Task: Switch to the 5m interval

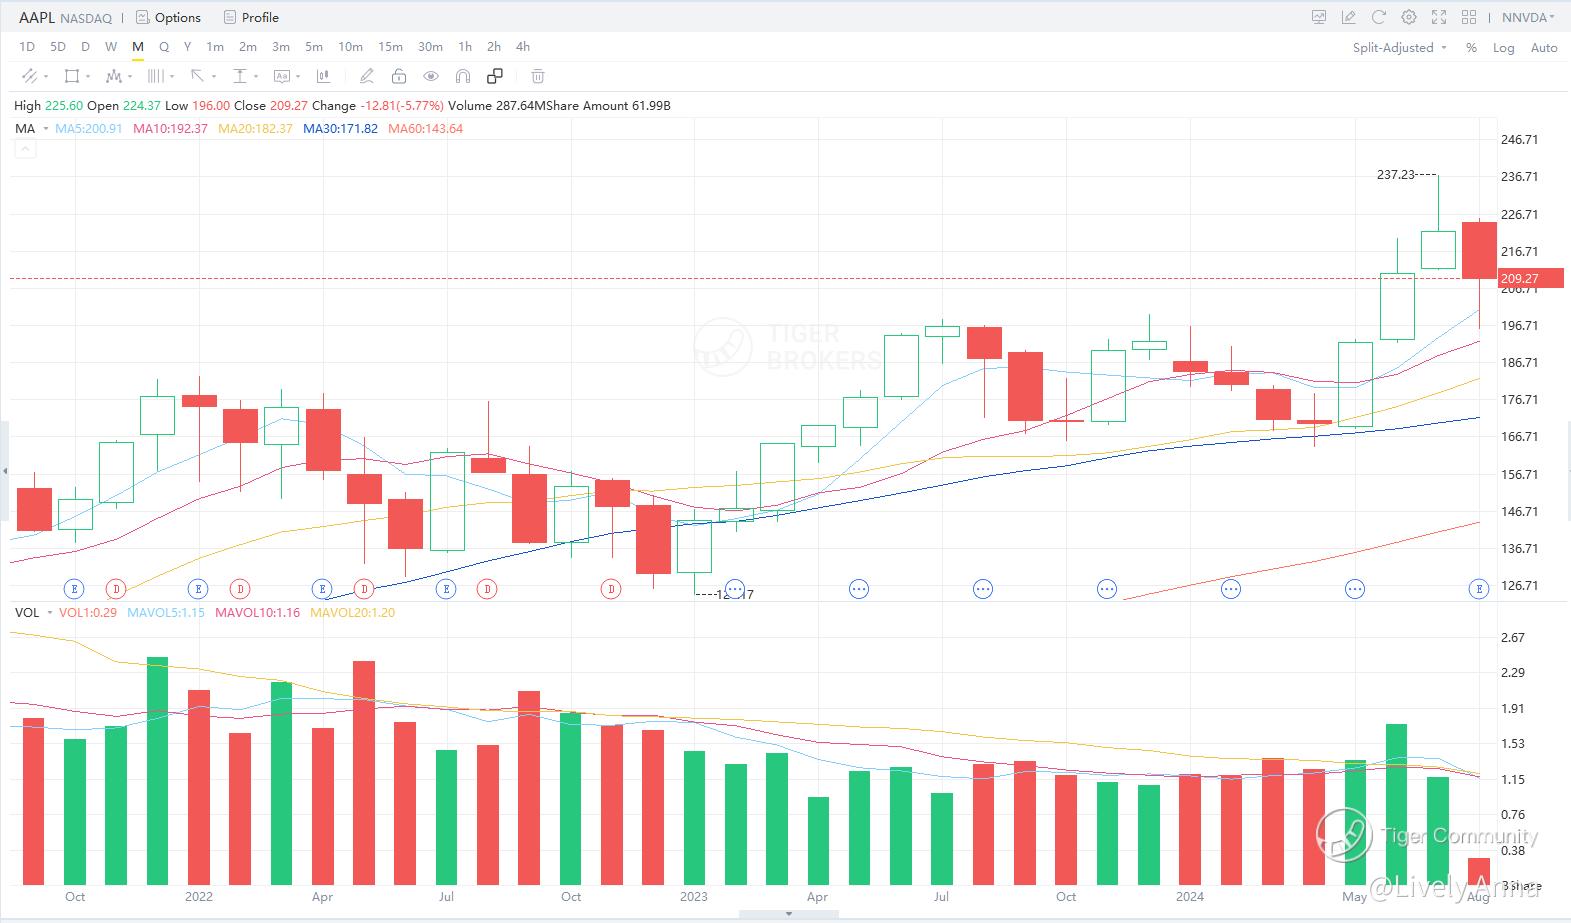Action: point(314,46)
